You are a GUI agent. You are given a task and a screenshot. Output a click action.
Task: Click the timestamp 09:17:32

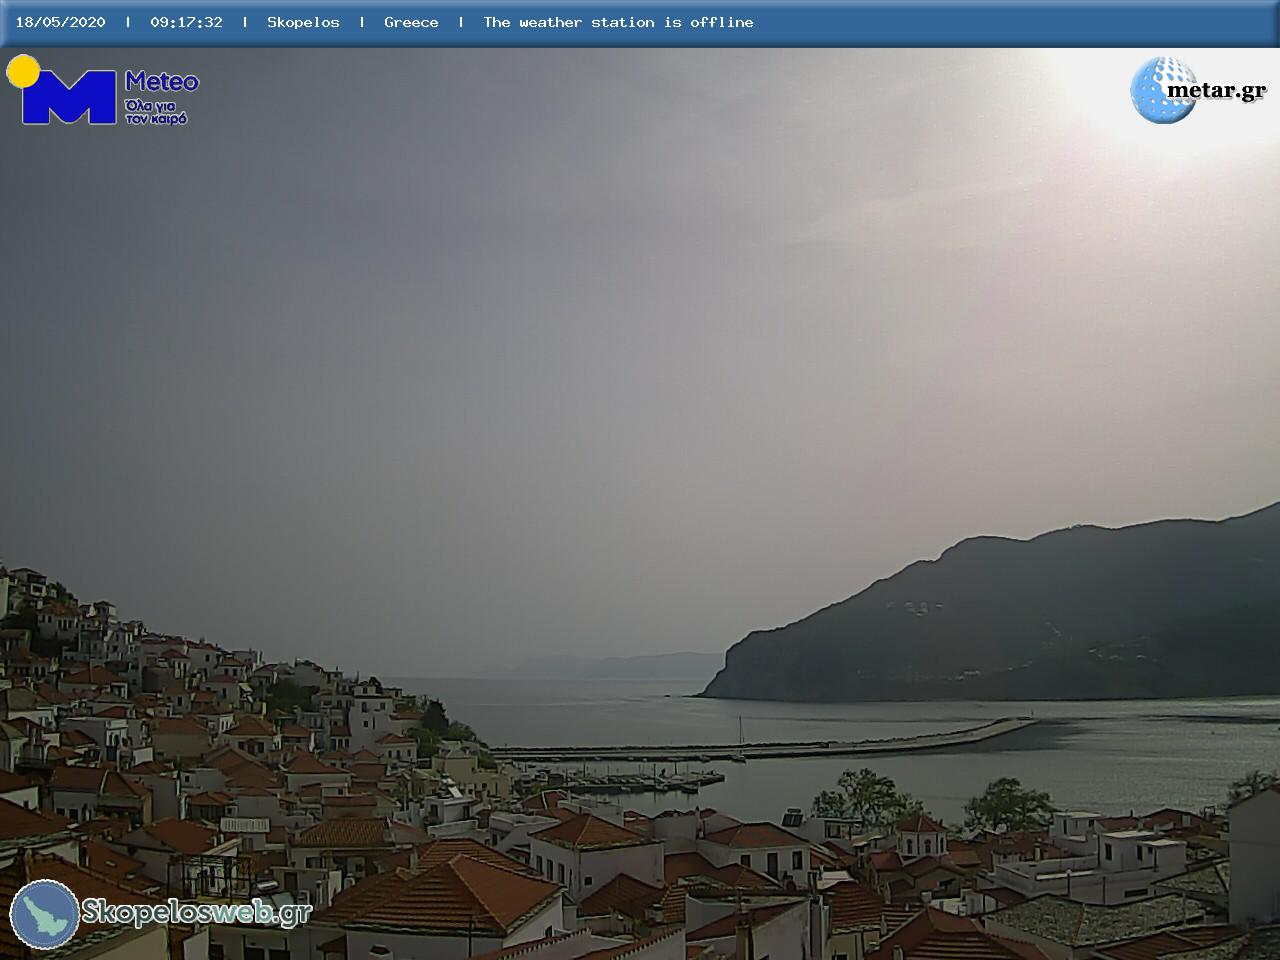point(186,22)
